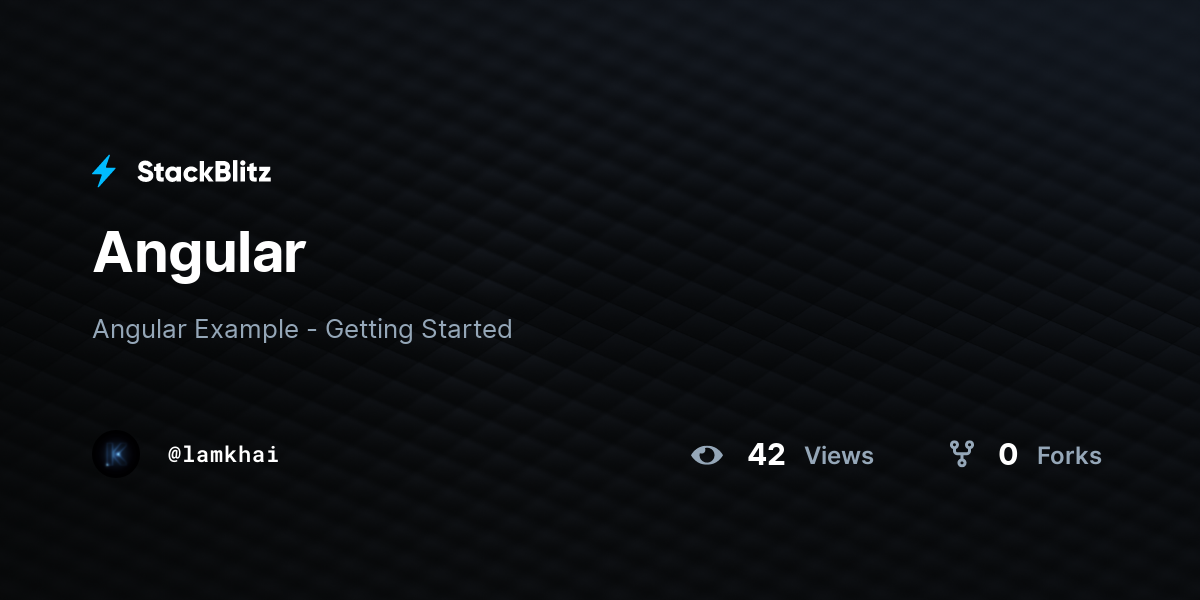Screen dimensions: 1200x600
Task: Click the StackBlitz wordmark text
Action: (204, 172)
